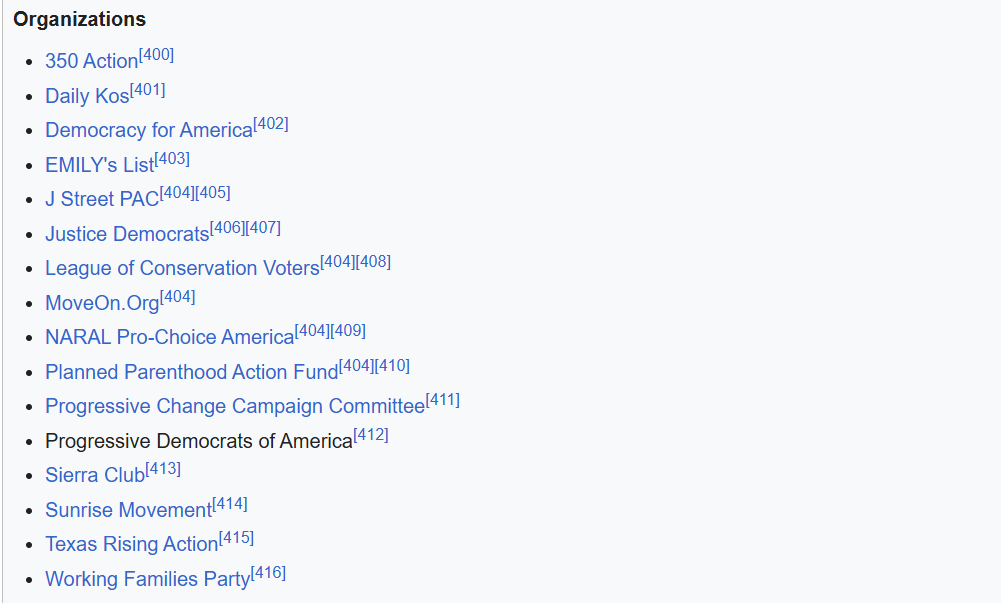
Task: Open Progressive Change Campaign Committee link
Action: pos(236,406)
